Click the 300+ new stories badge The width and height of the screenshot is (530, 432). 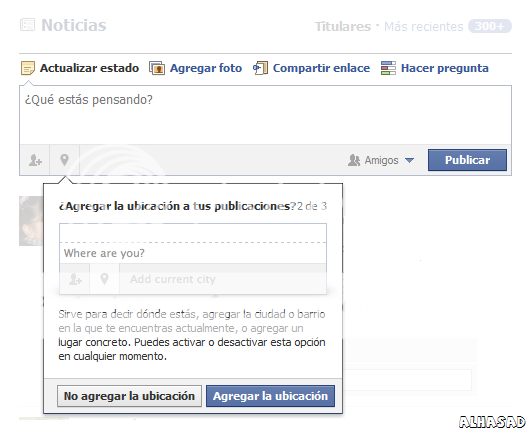click(x=490, y=26)
